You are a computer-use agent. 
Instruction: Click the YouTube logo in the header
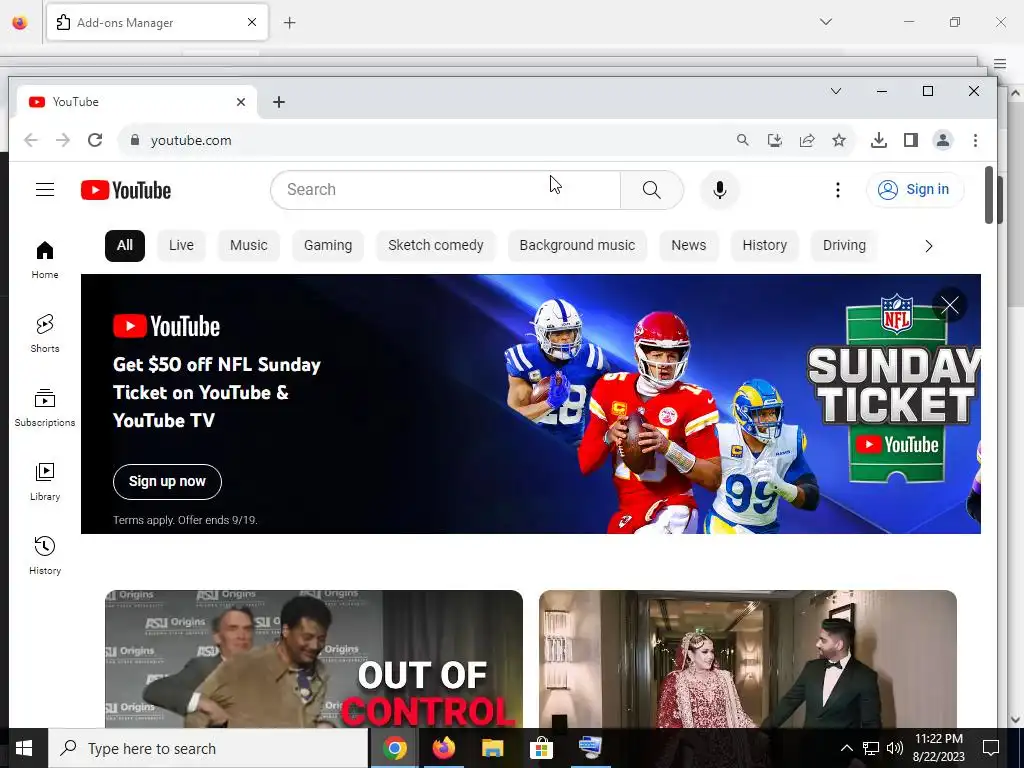(125, 190)
